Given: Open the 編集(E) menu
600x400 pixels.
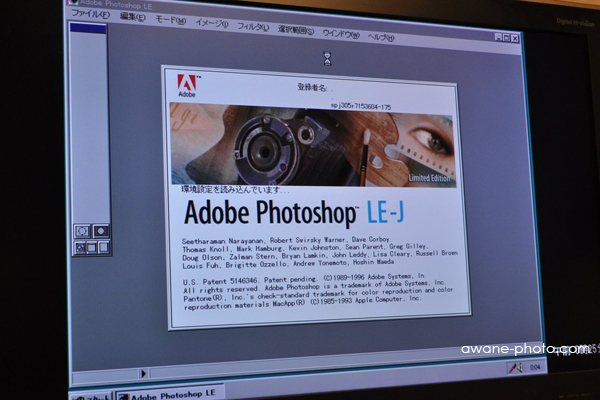Looking at the screenshot, I should 132,17.
